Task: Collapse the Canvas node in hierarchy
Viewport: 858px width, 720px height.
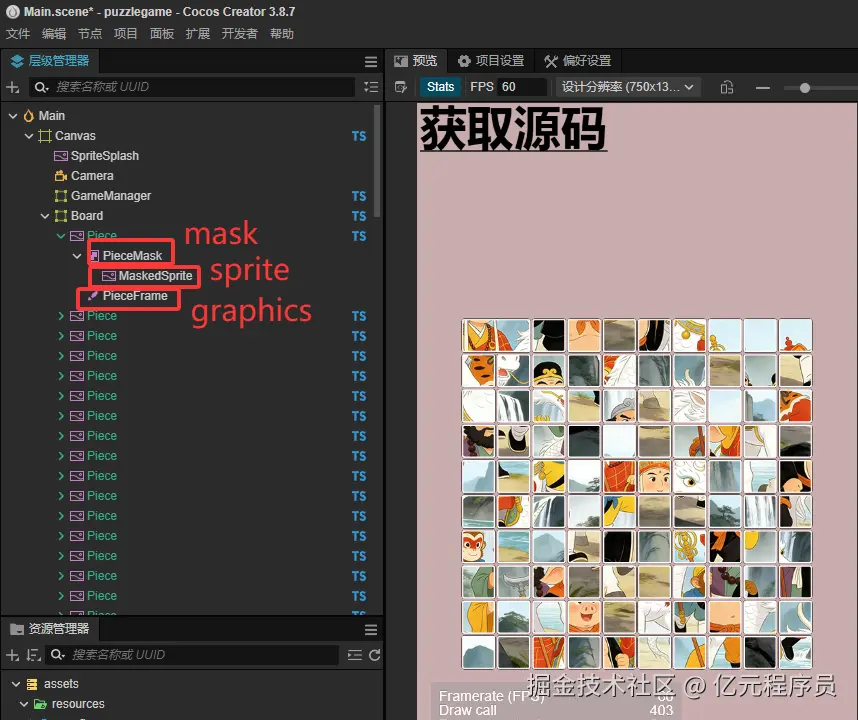Action: pyautogui.click(x=29, y=136)
